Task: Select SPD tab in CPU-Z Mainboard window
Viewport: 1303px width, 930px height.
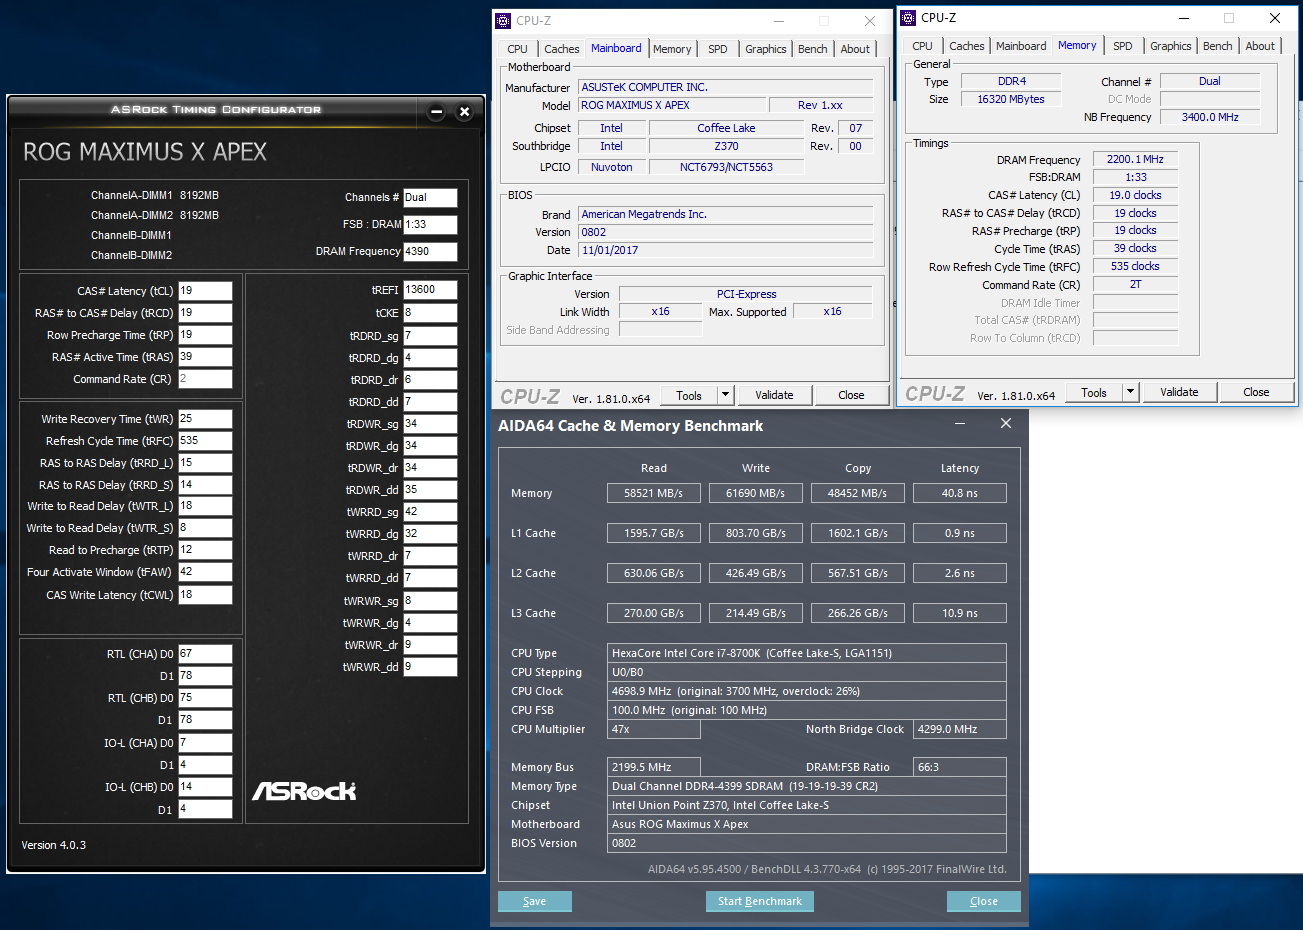Action: coord(718,49)
